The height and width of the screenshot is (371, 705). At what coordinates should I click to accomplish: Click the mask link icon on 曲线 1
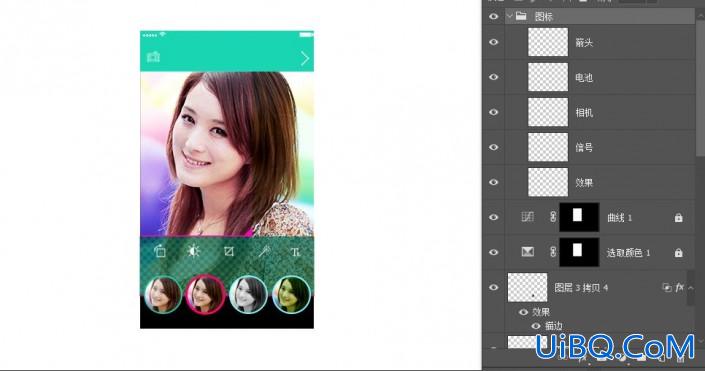tap(553, 217)
